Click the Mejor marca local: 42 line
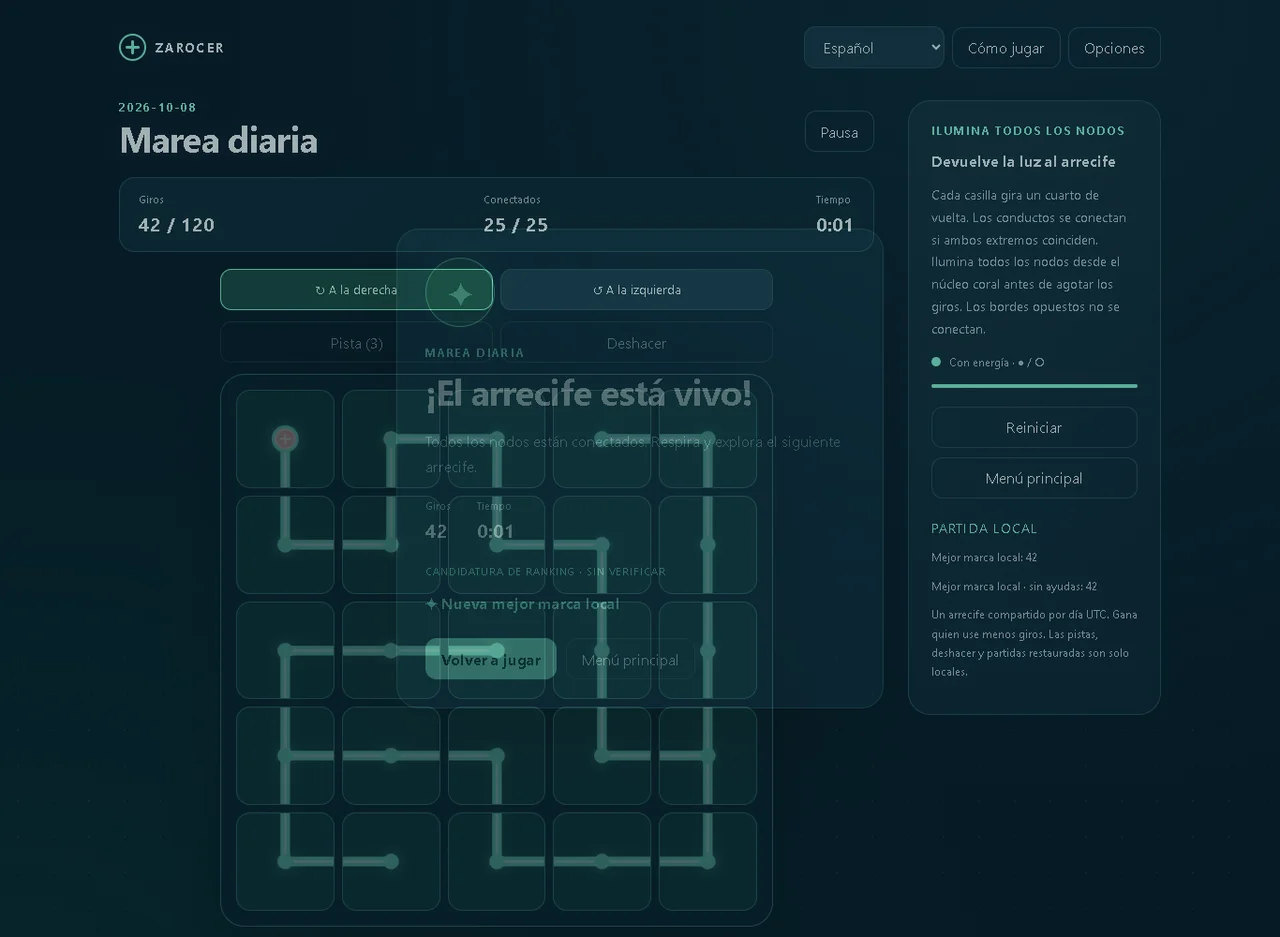 (x=984, y=557)
